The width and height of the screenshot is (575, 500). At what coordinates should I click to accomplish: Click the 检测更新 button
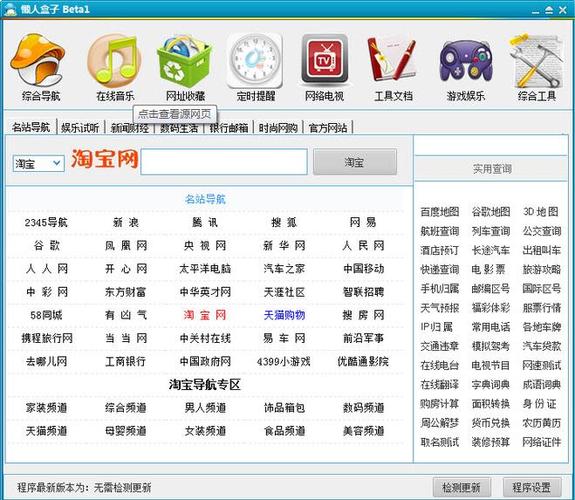tap(461, 488)
